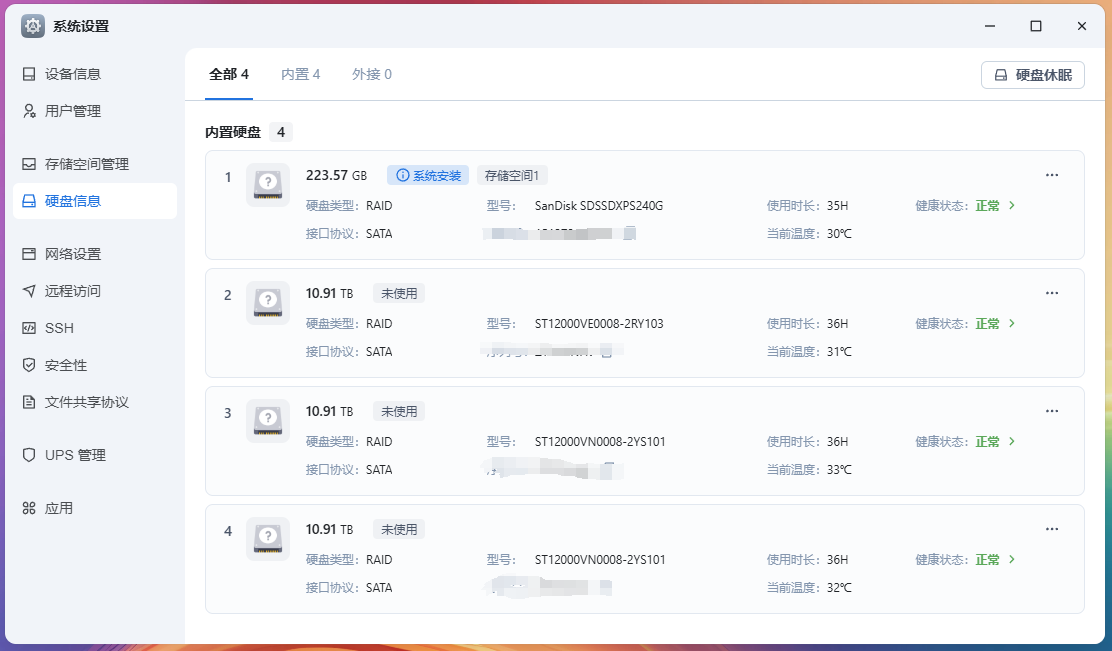1112x651 pixels.
Task: Open 用户管理 in the sidebar
Action: pyautogui.click(x=72, y=111)
